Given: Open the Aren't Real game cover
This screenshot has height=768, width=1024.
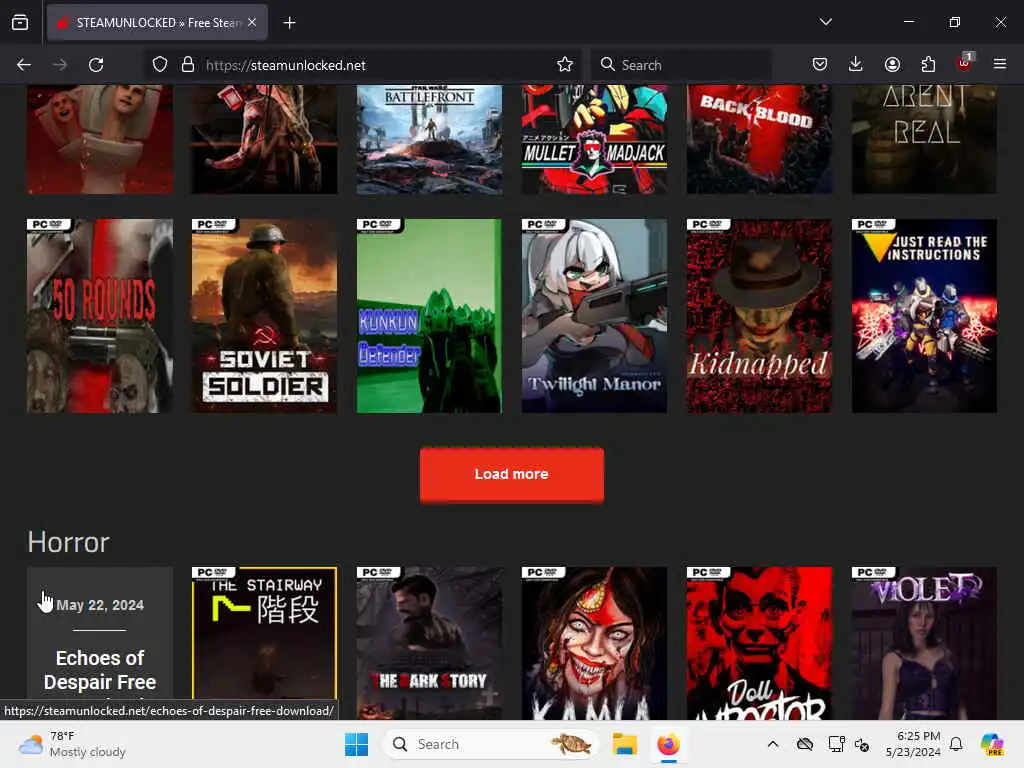Looking at the screenshot, I should click(x=924, y=139).
